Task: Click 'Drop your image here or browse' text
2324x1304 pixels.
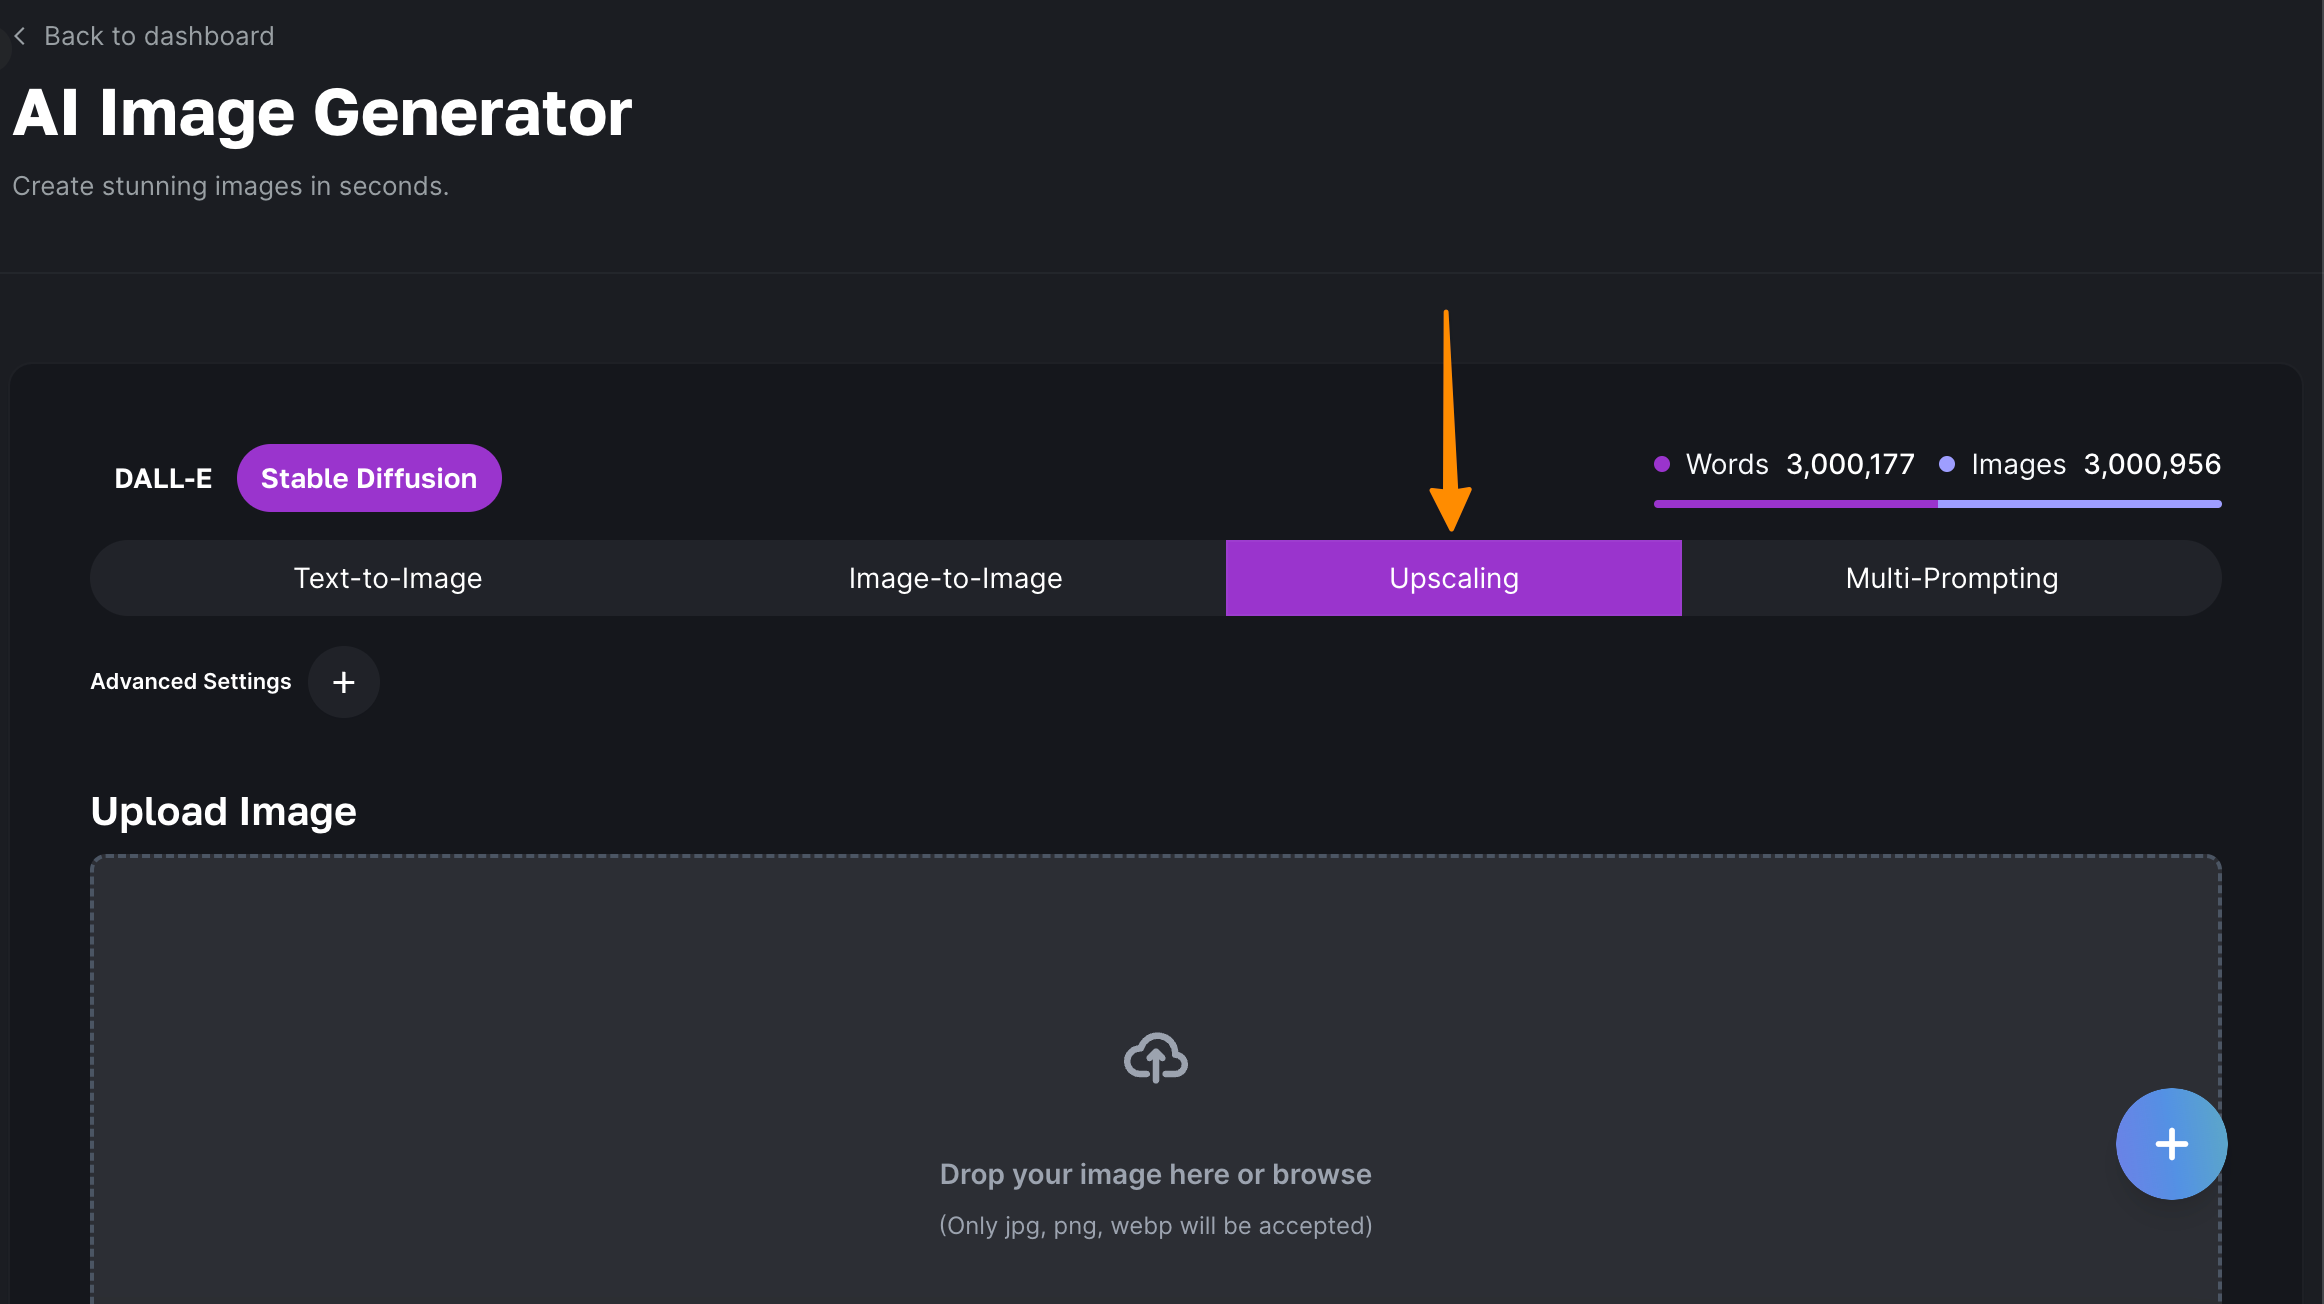Action: point(1155,1174)
